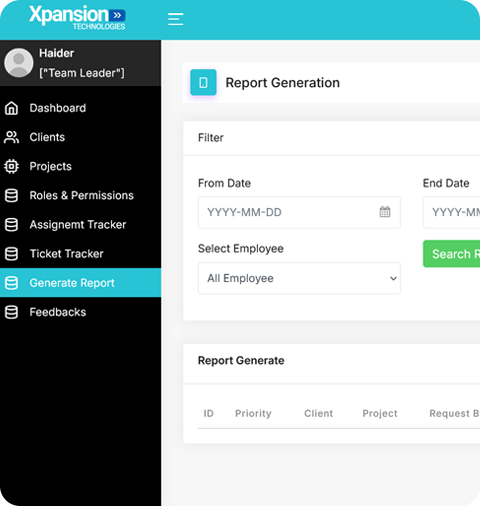Click the green Search button
The width and height of the screenshot is (480, 506).
(452, 254)
